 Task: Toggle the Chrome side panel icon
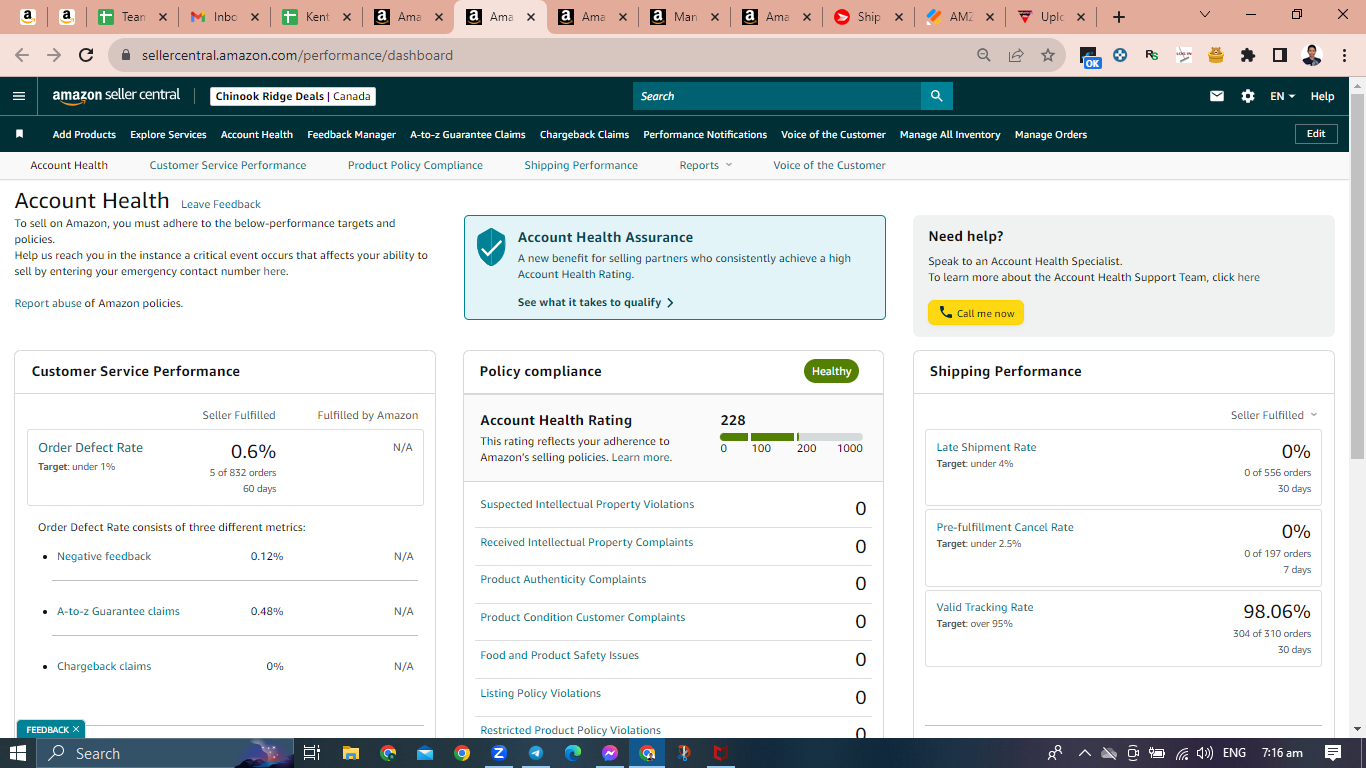click(1280, 55)
